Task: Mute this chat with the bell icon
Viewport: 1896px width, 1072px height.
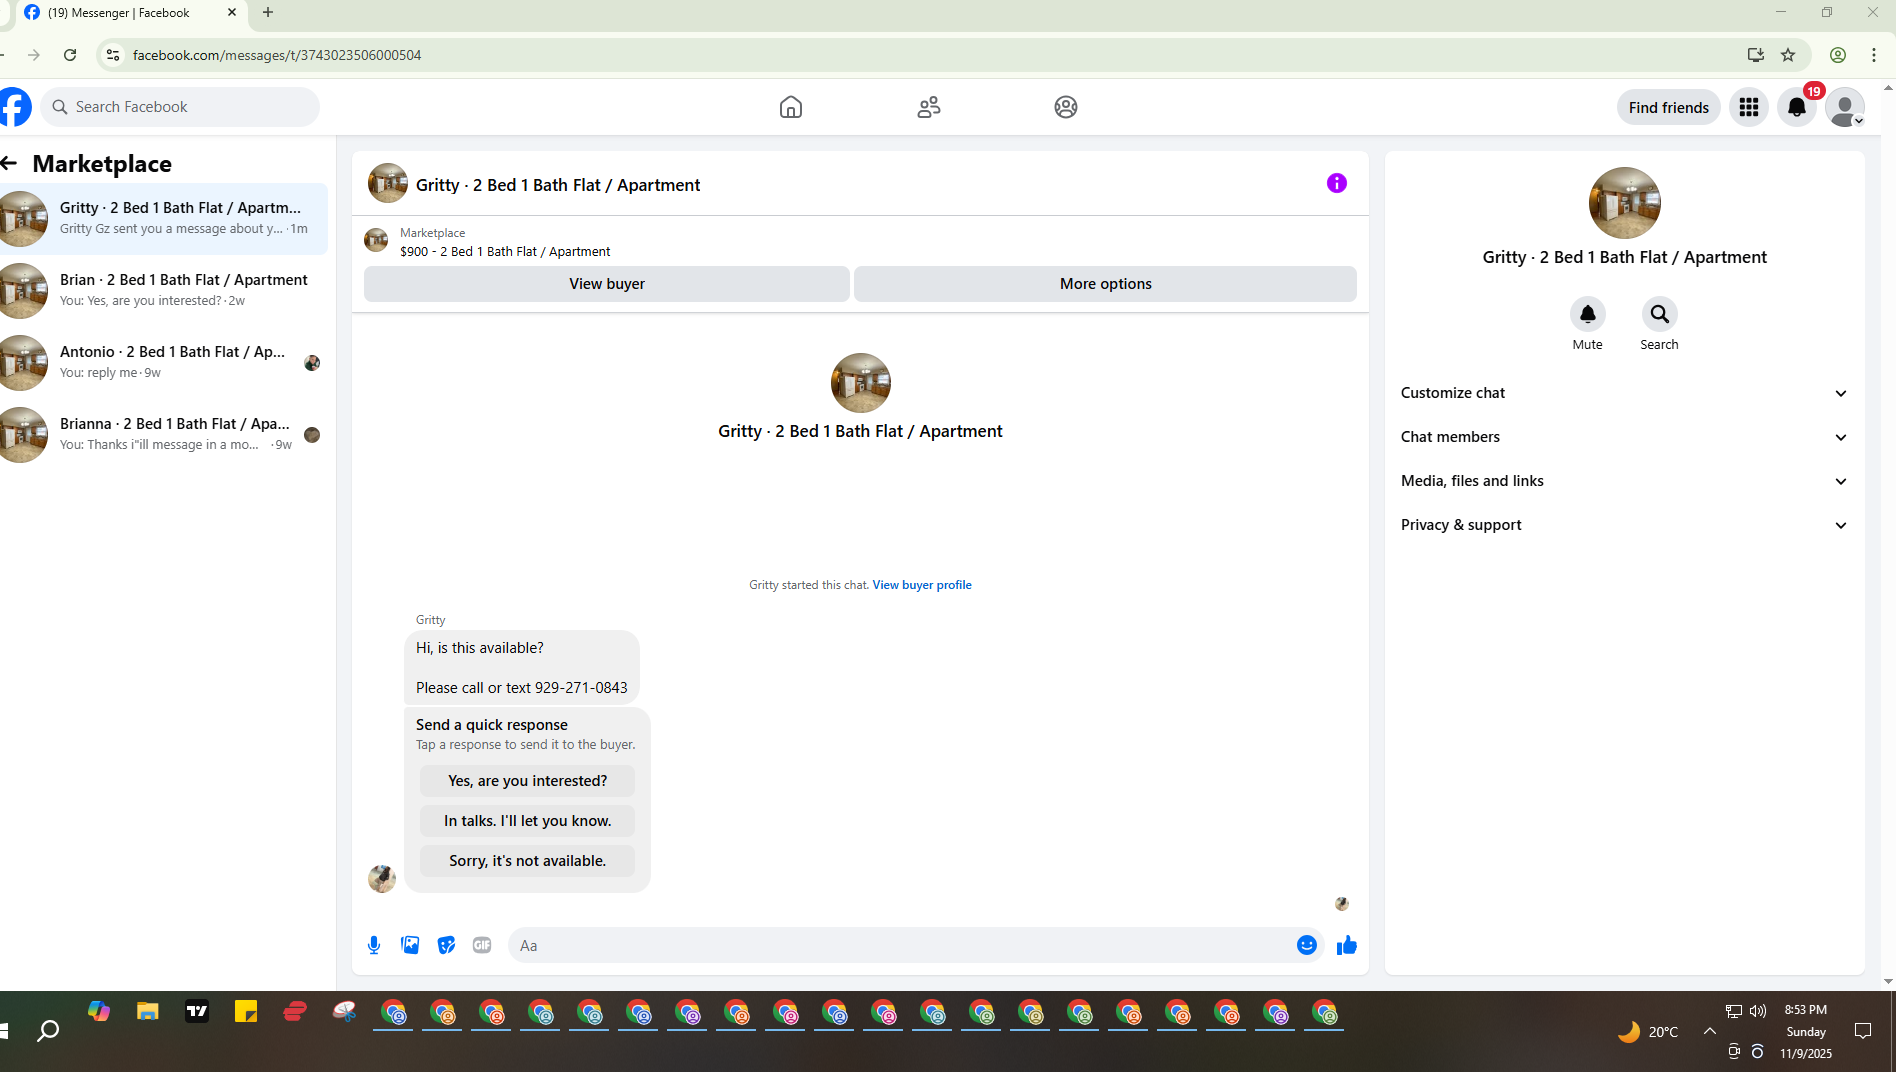Action: click(x=1587, y=314)
